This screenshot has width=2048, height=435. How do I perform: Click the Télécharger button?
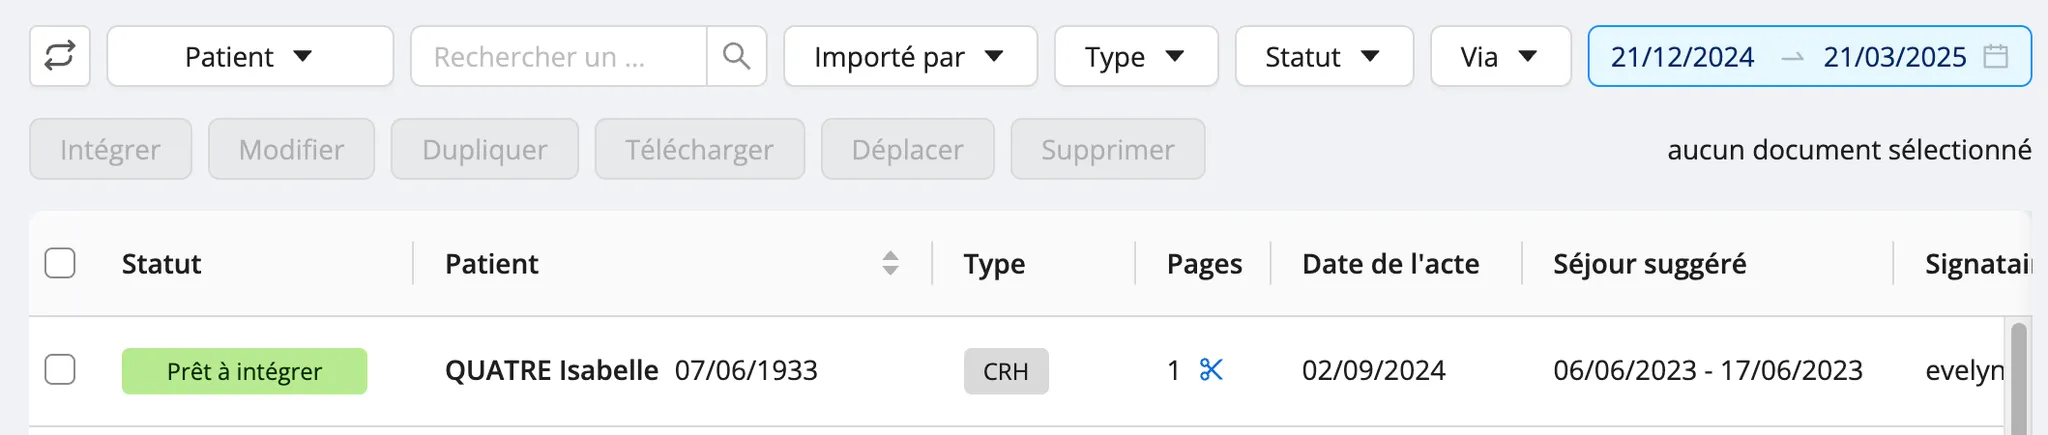click(699, 149)
